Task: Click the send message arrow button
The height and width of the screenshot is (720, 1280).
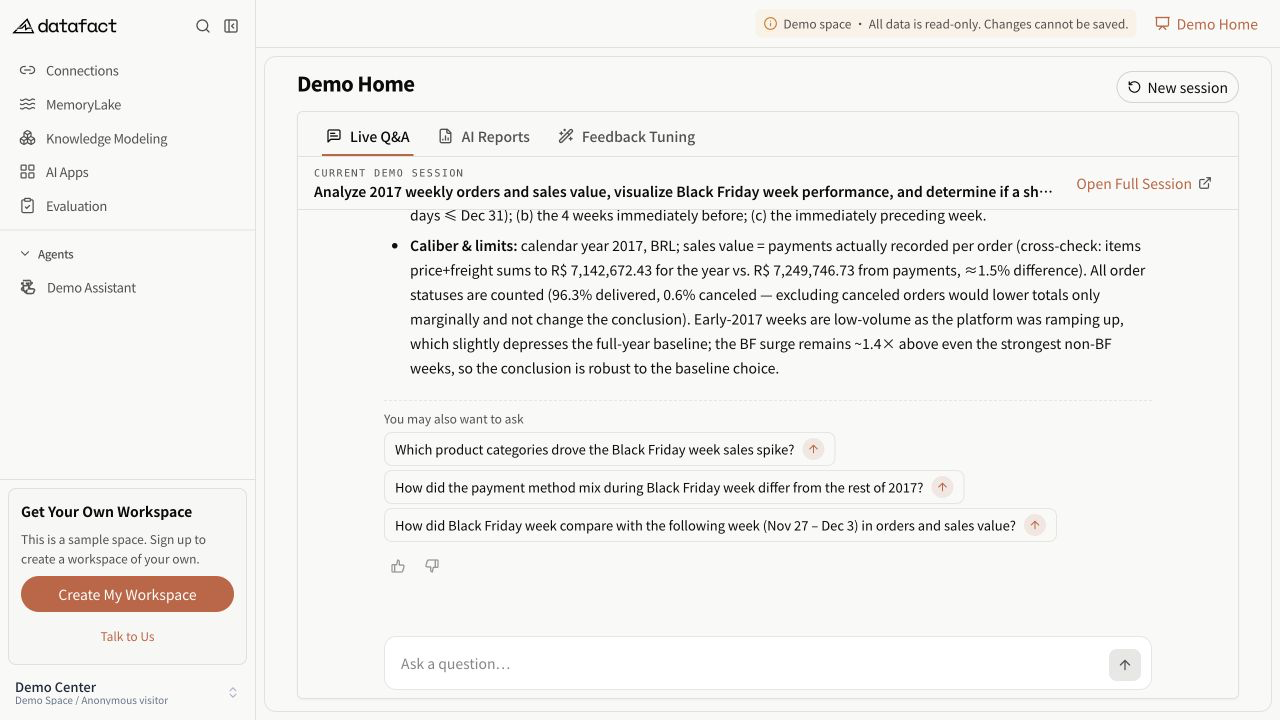Action: coord(1125,665)
